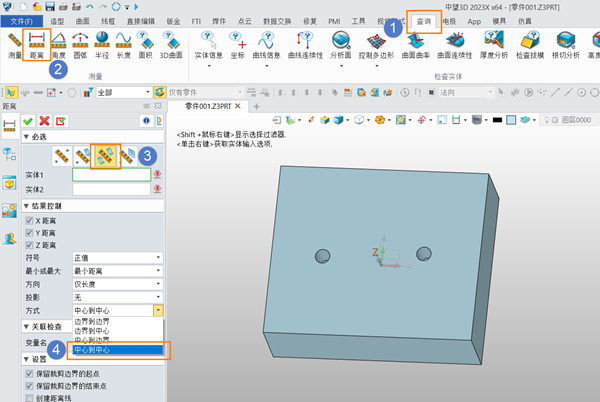Toggle 保留裁剪边界的结束点 checkbox
This screenshot has width=600, height=402.
(x=29, y=386)
